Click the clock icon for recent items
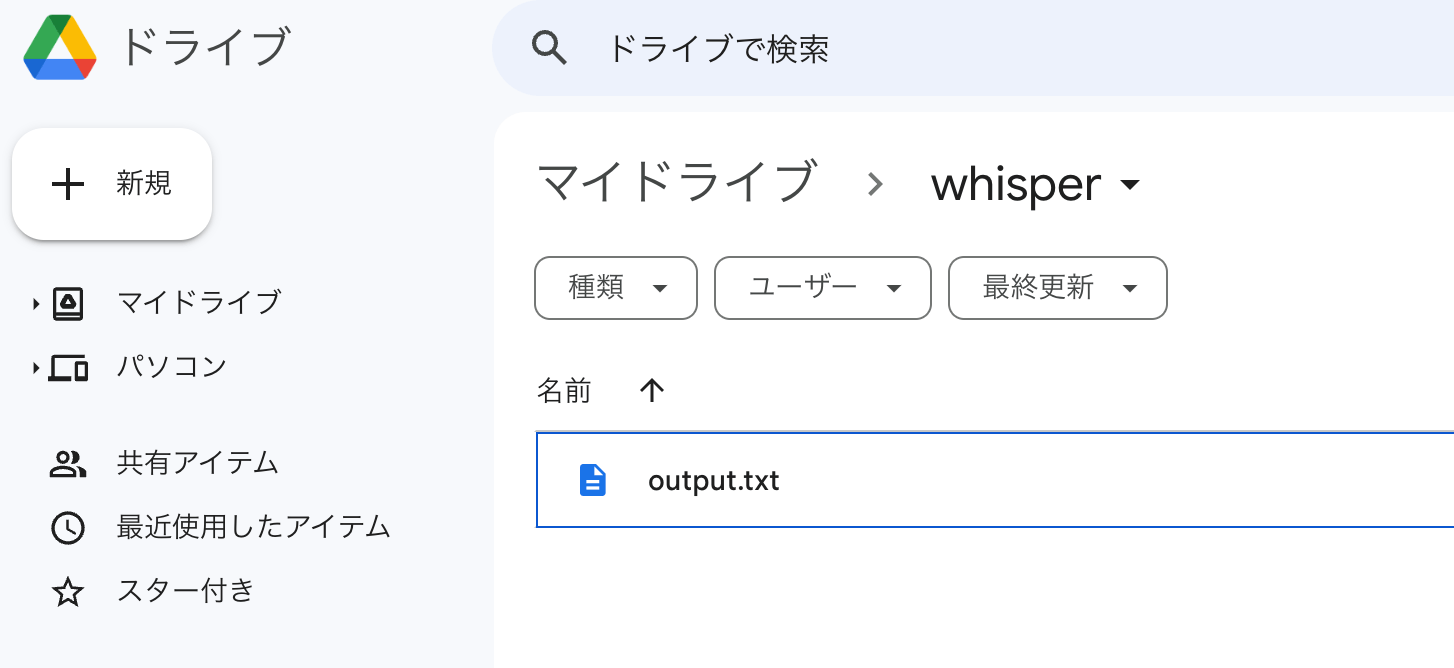Viewport: 1454px width, 668px height. pos(67,527)
